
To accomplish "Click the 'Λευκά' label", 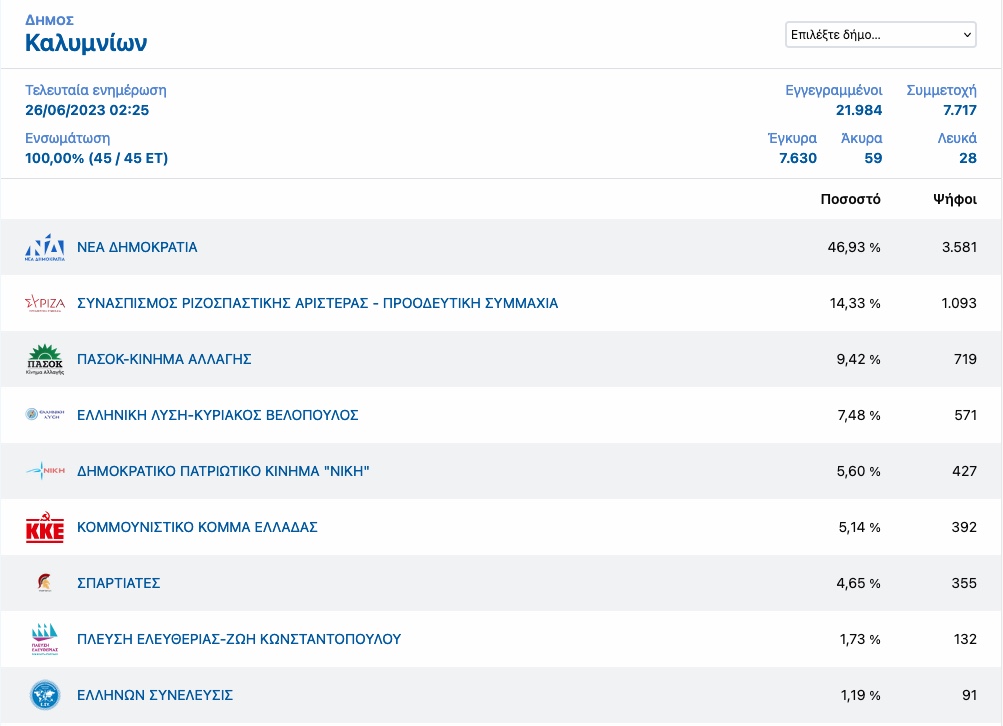I will (958, 138).
